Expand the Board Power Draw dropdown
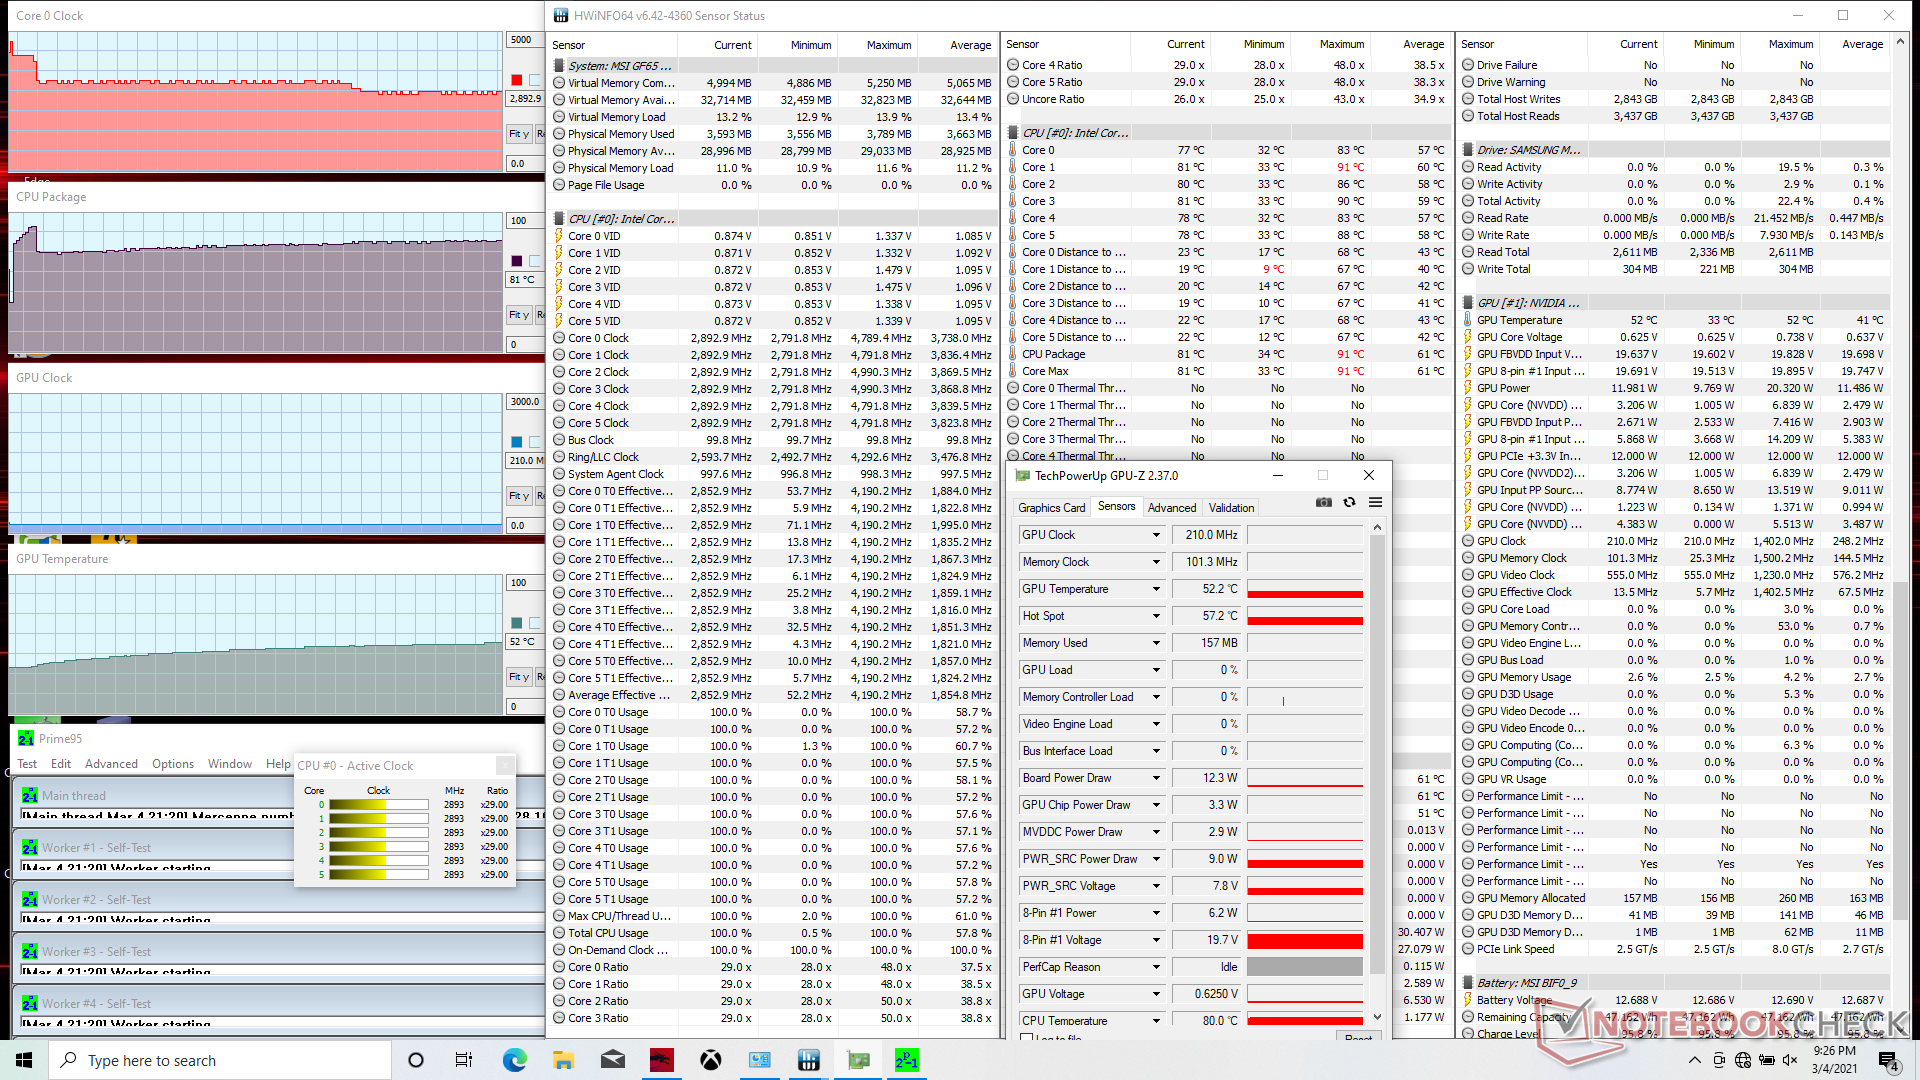The width and height of the screenshot is (1920, 1080). [x=1156, y=778]
